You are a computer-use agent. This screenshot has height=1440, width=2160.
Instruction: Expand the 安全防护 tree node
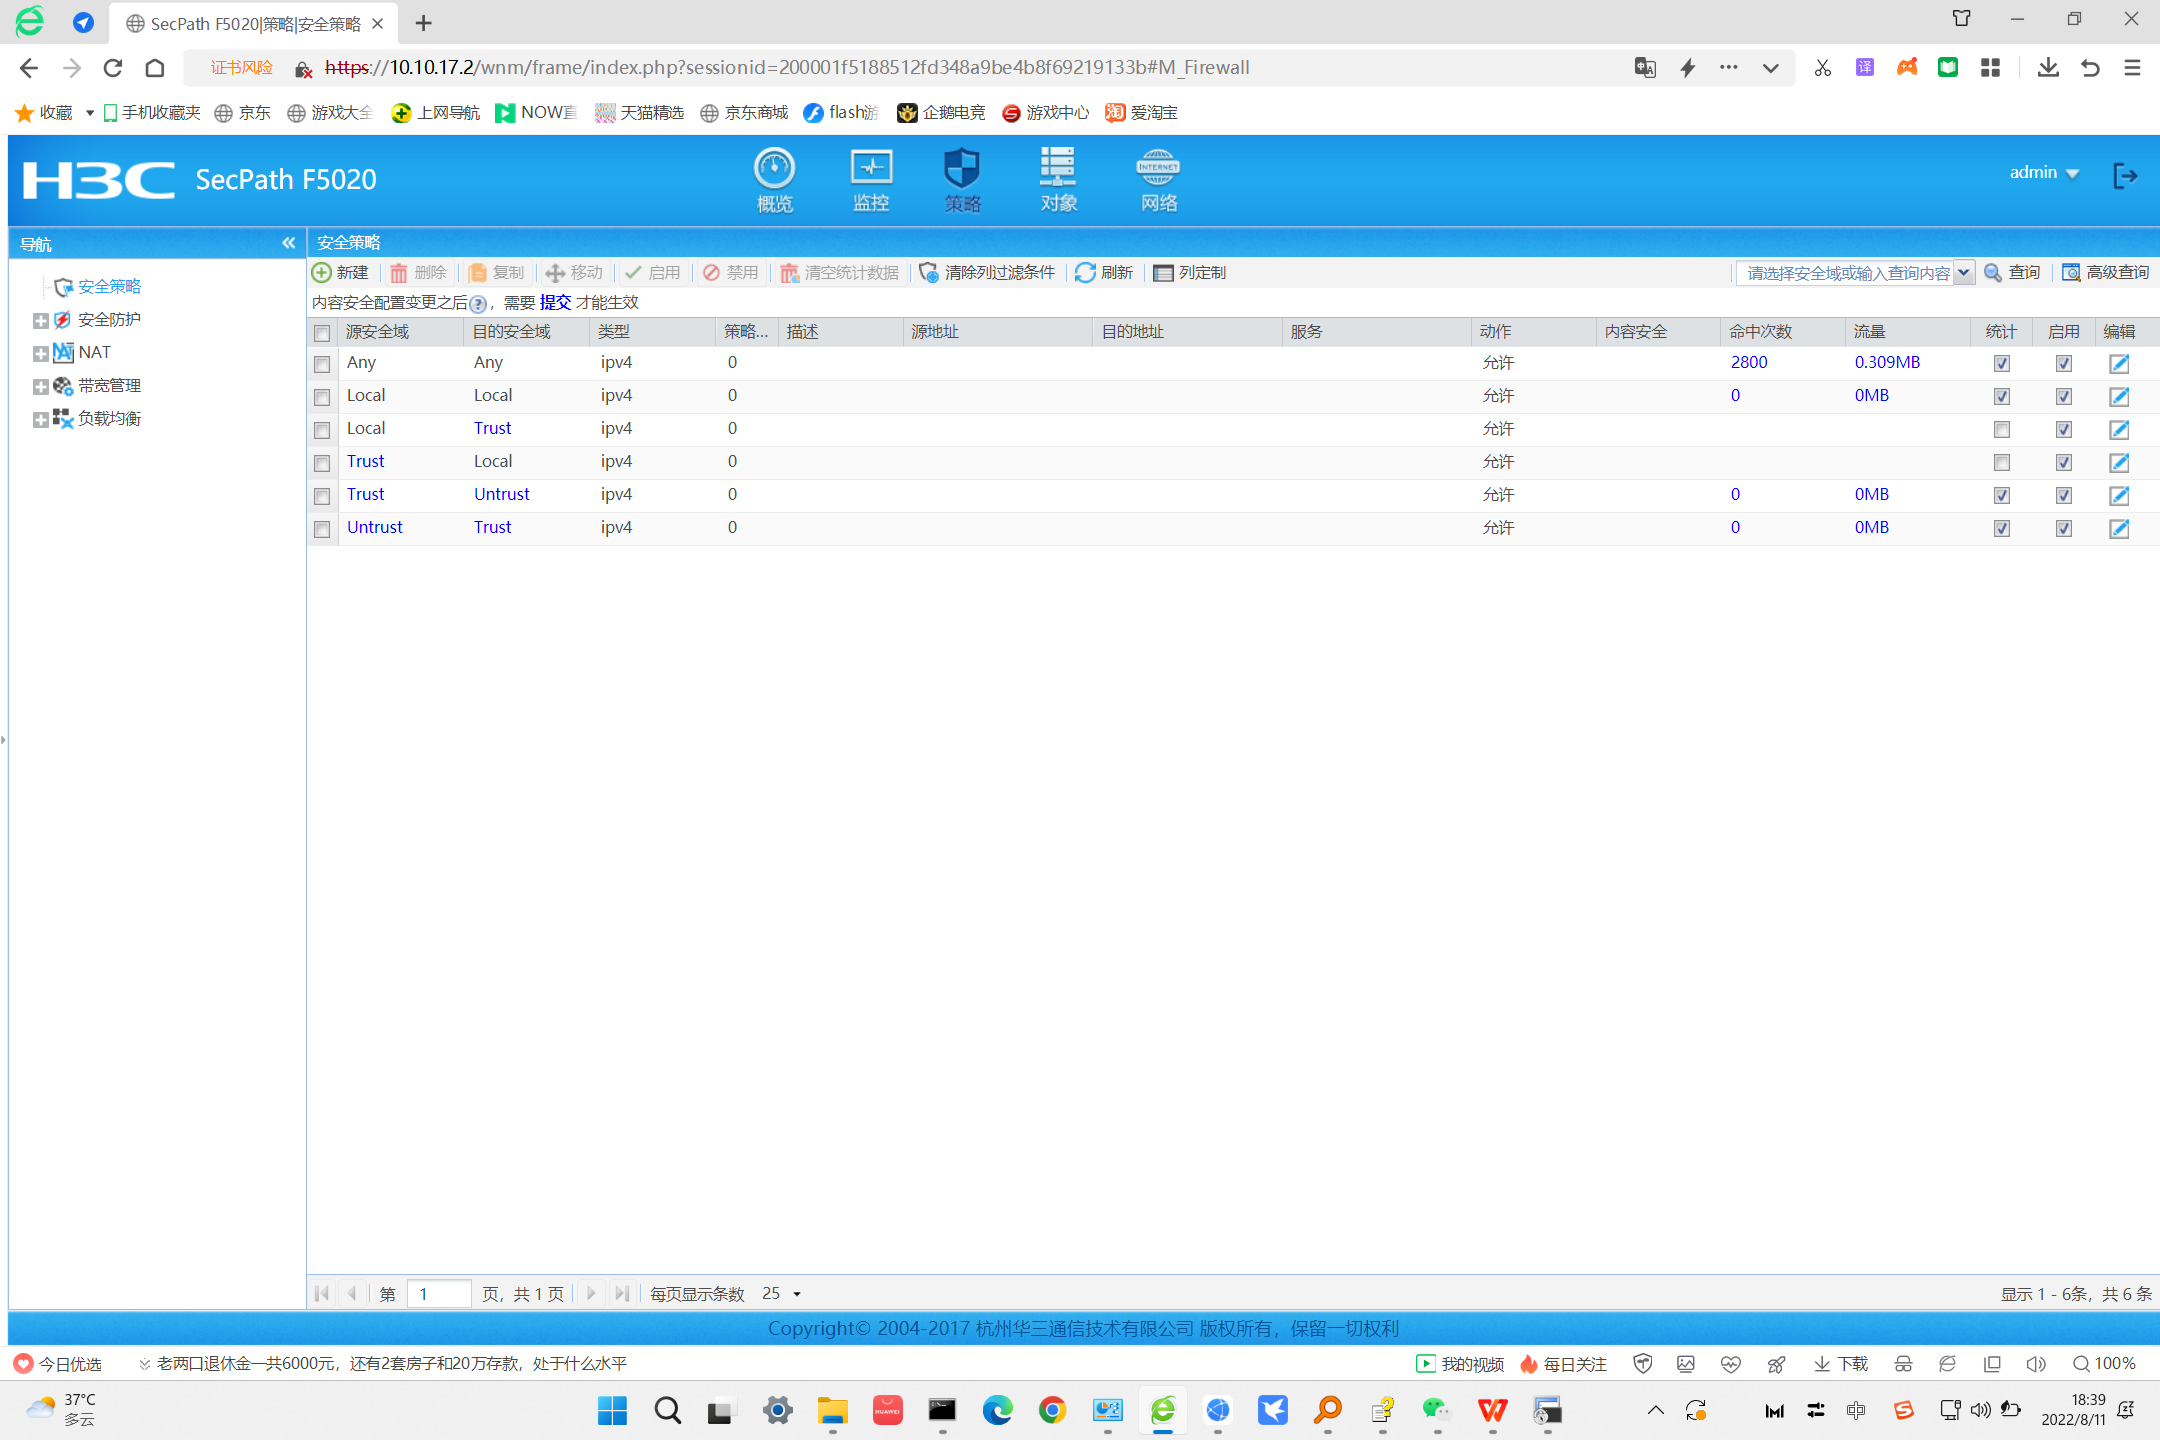(40, 321)
